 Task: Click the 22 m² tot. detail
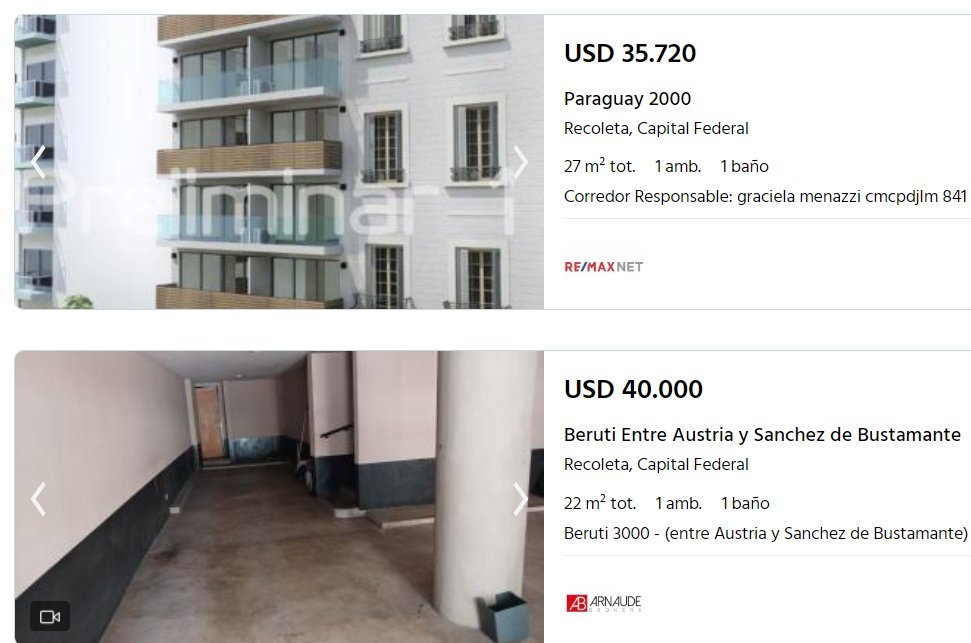[x=600, y=502]
